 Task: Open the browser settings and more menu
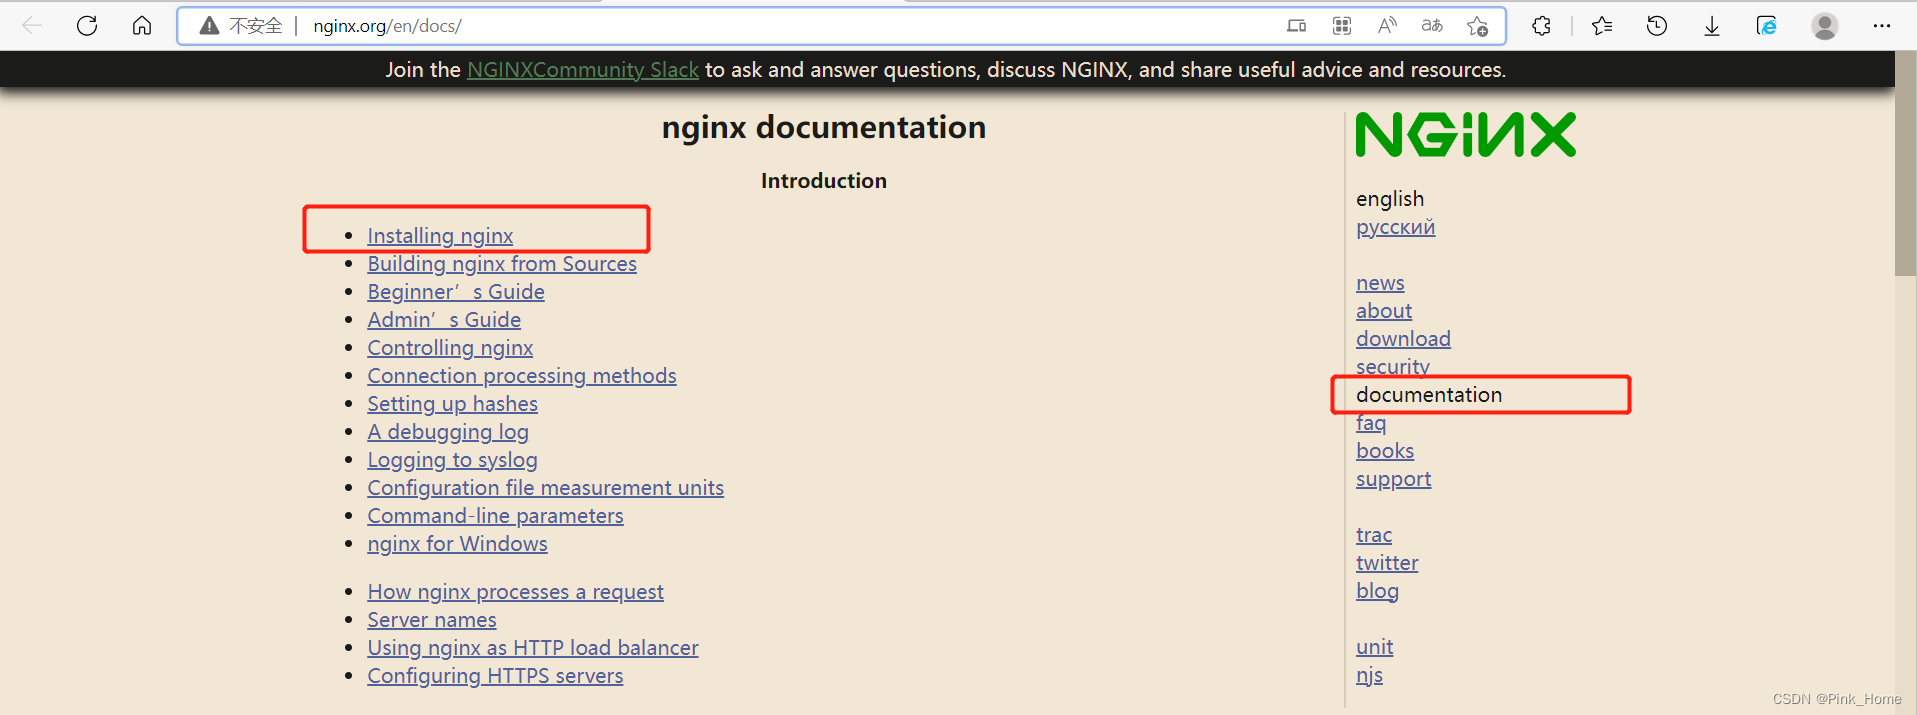[x=1882, y=26]
